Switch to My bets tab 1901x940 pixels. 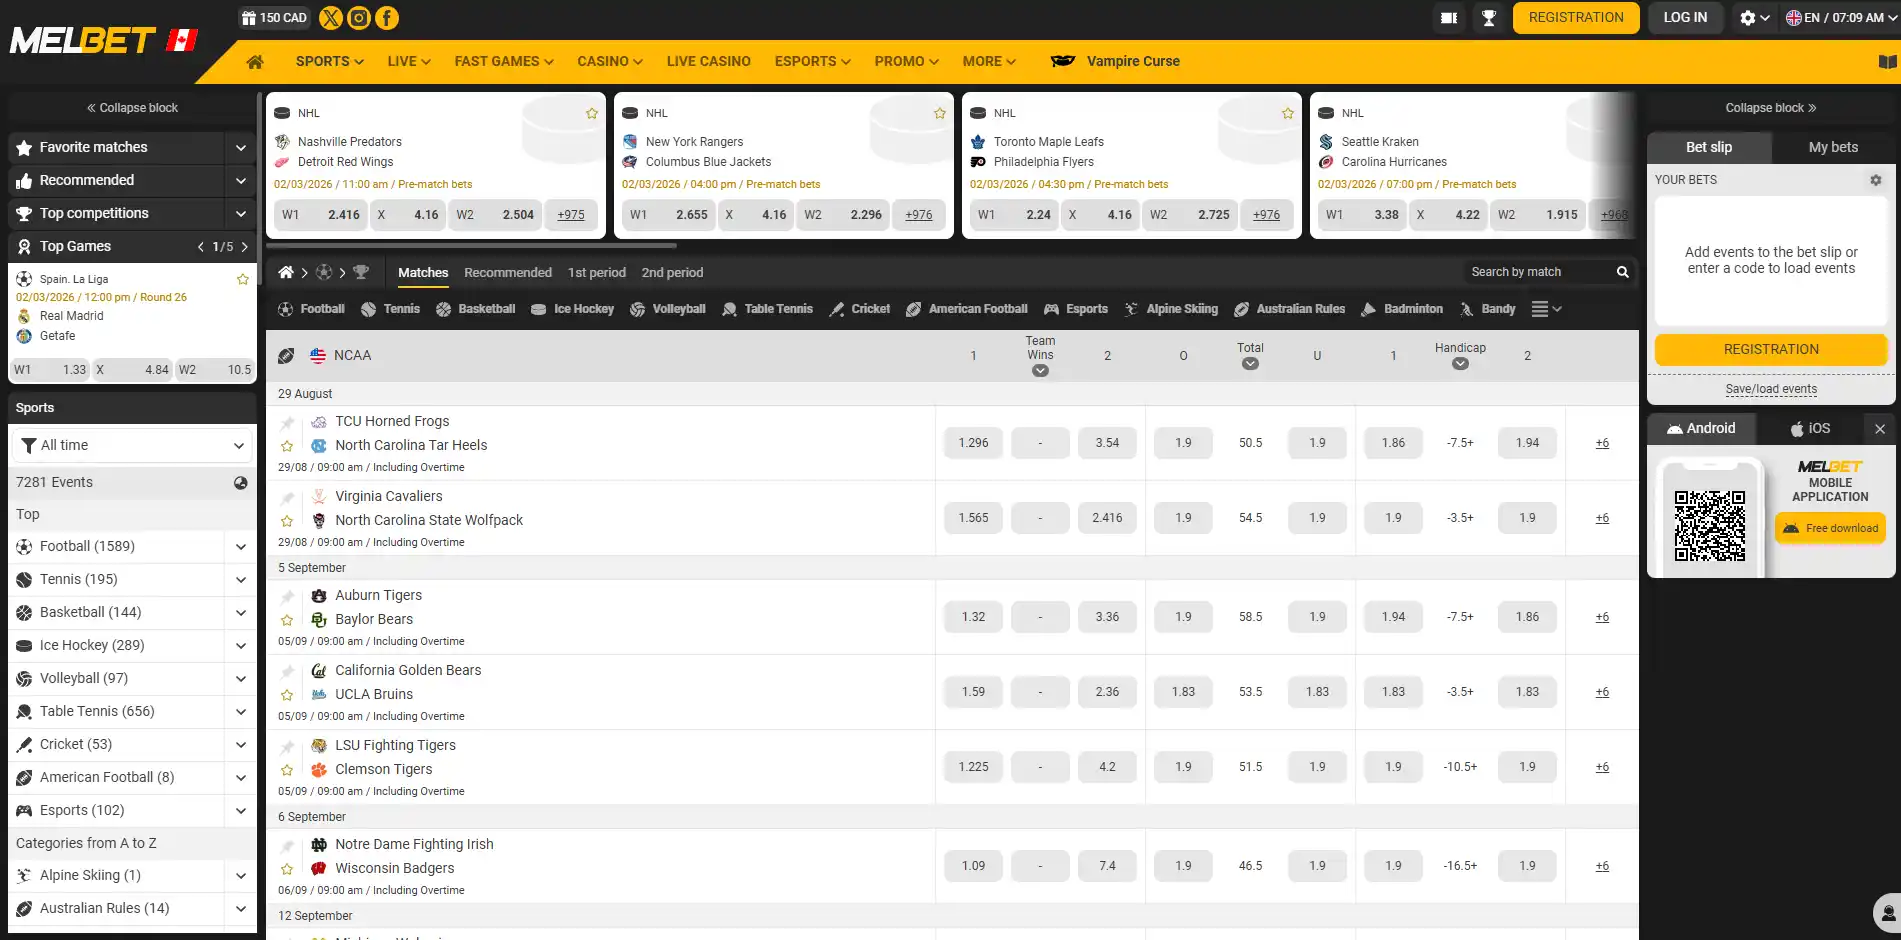point(1833,147)
